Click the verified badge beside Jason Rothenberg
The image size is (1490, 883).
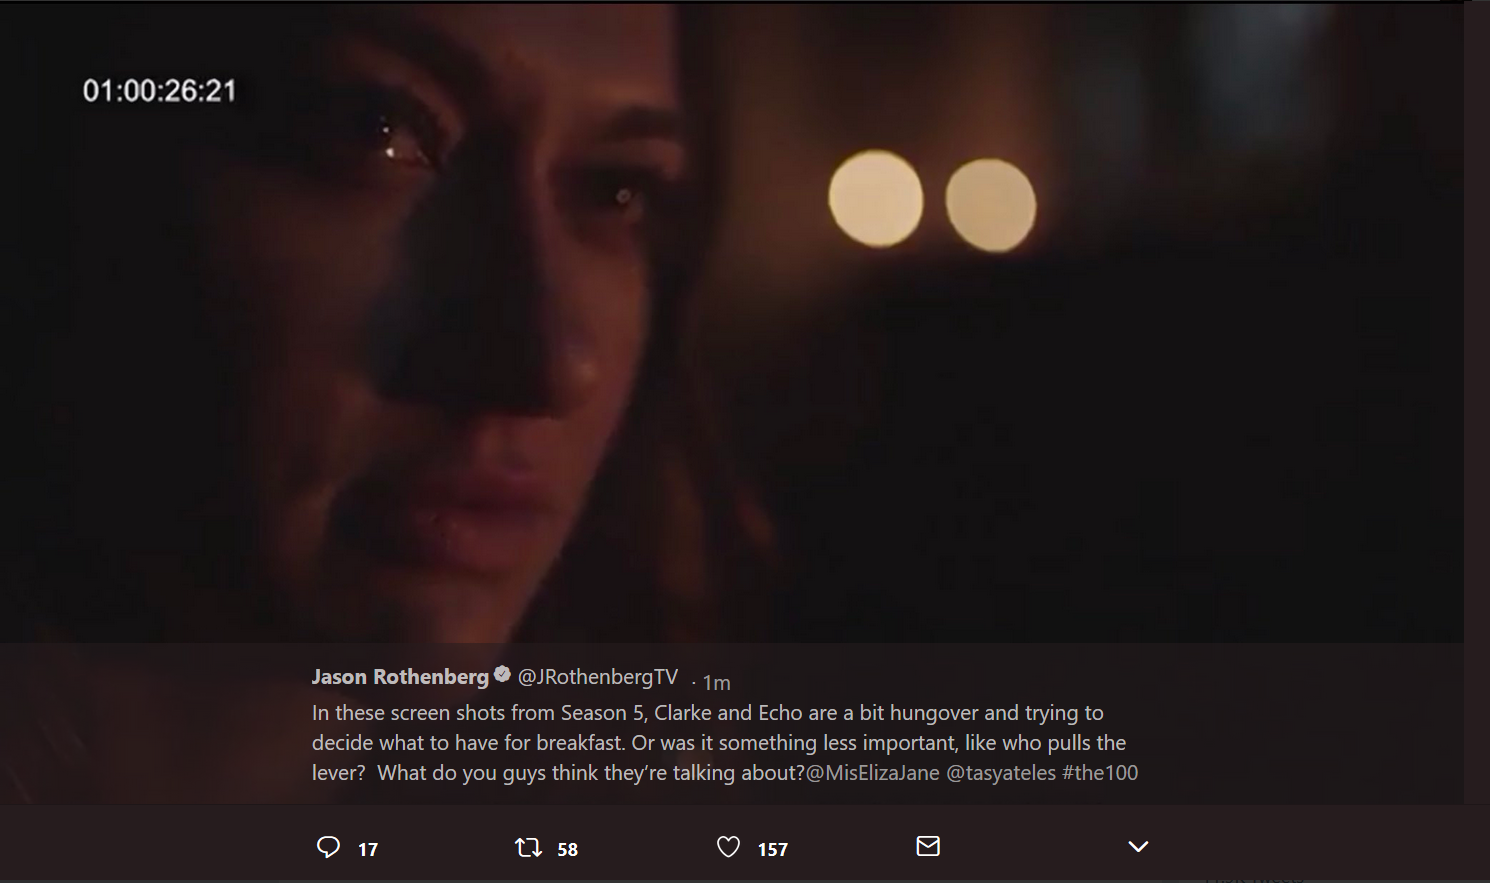point(502,675)
